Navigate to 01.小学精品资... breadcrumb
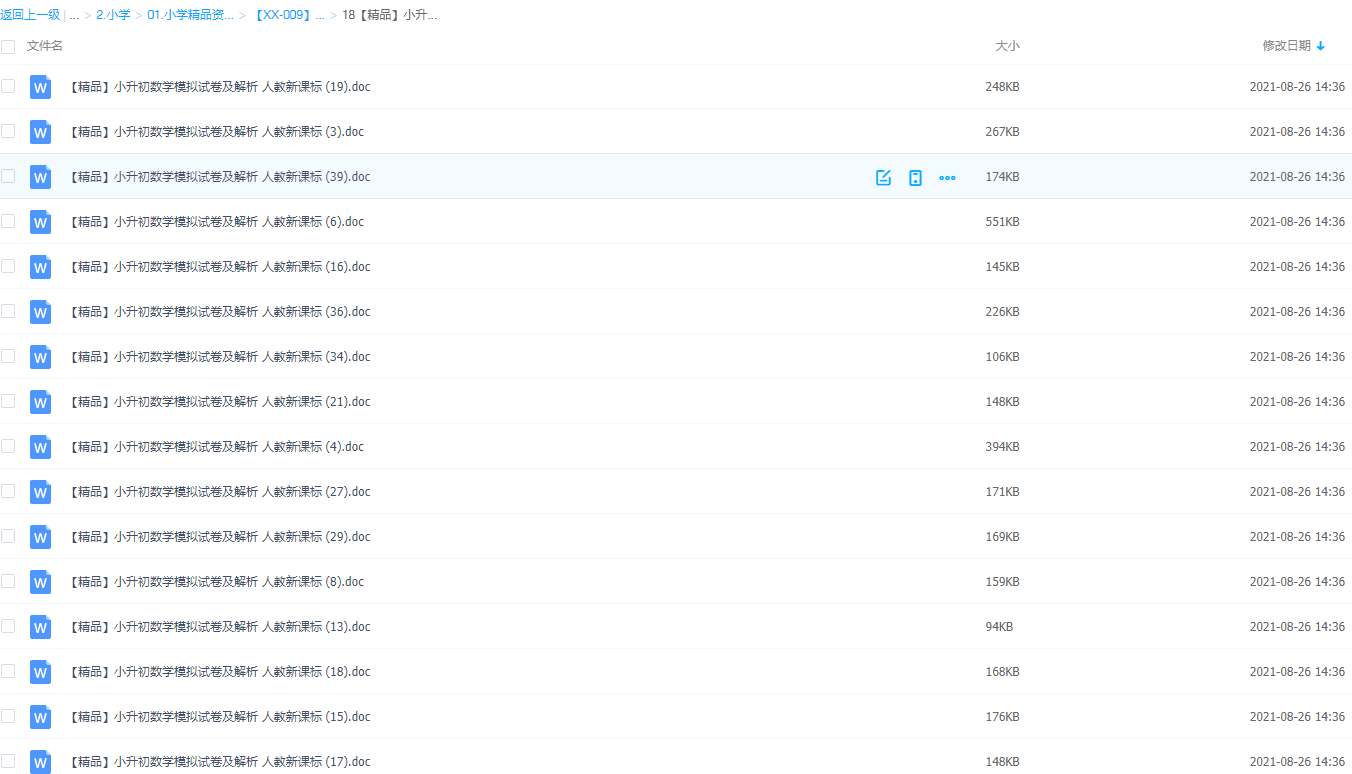This screenshot has width=1352, height=774. (x=190, y=15)
